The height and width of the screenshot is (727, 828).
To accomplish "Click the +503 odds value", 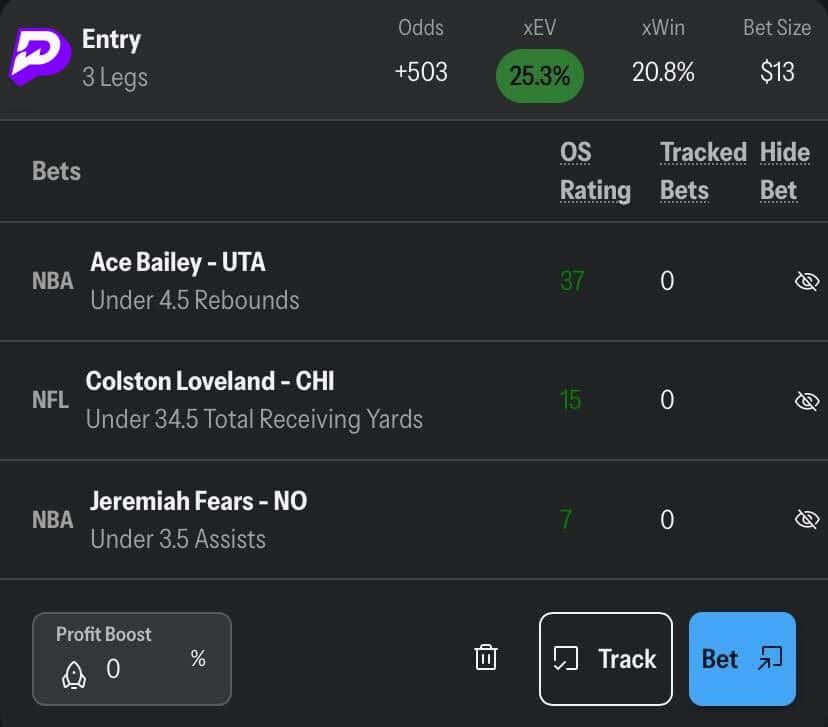I will pyautogui.click(x=421, y=72).
